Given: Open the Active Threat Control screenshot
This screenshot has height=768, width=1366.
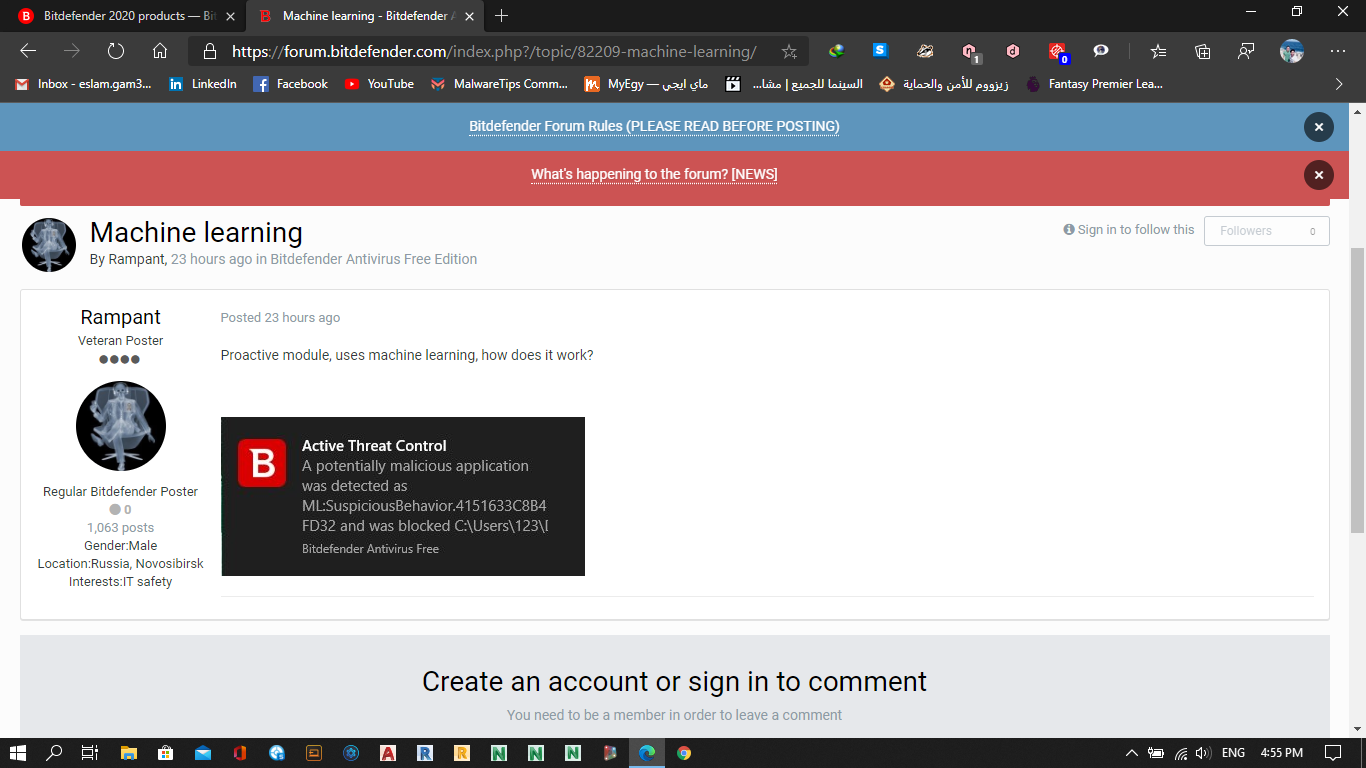Looking at the screenshot, I should (x=403, y=496).
